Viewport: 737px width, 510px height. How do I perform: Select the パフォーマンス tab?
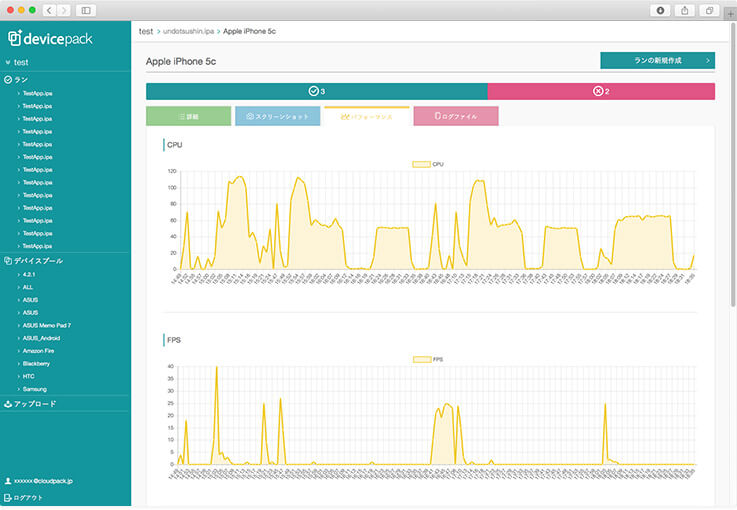click(x=367, y=116)
